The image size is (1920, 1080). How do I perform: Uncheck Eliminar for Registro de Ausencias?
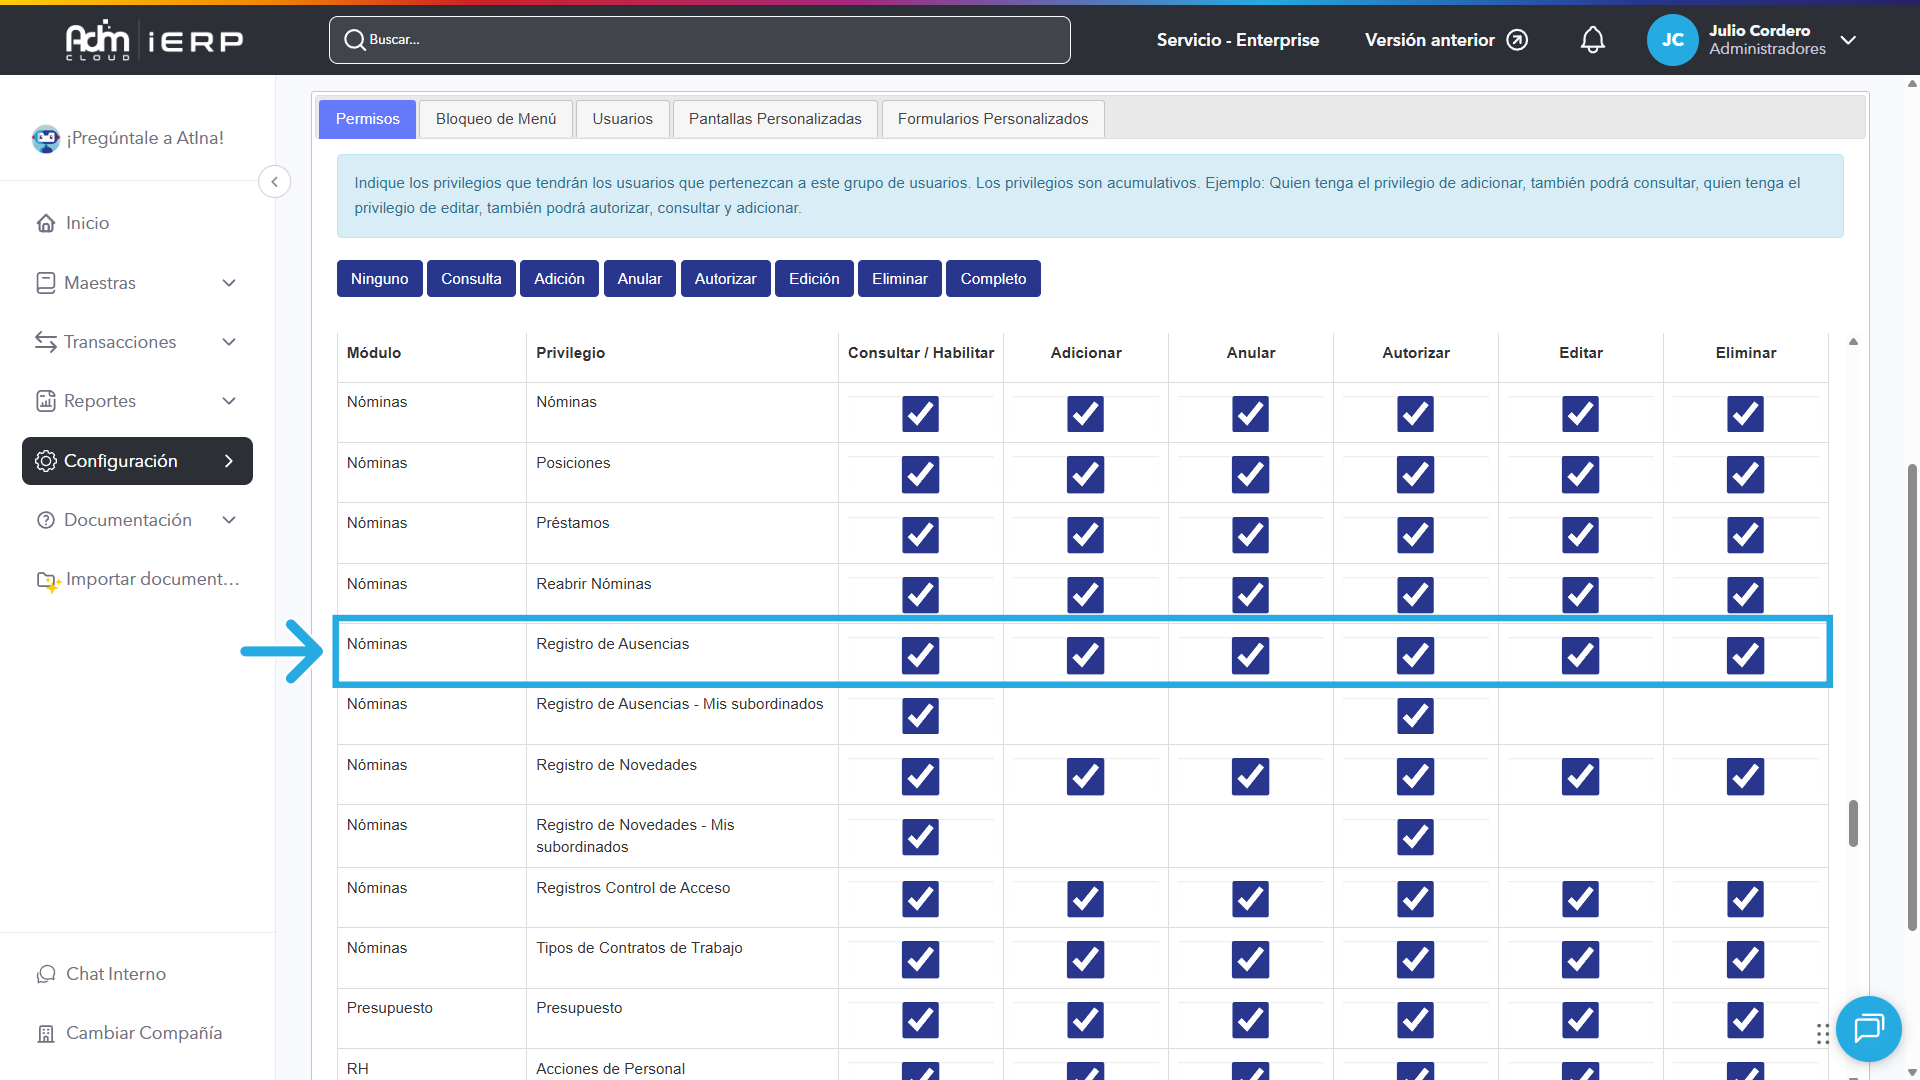1745,656
